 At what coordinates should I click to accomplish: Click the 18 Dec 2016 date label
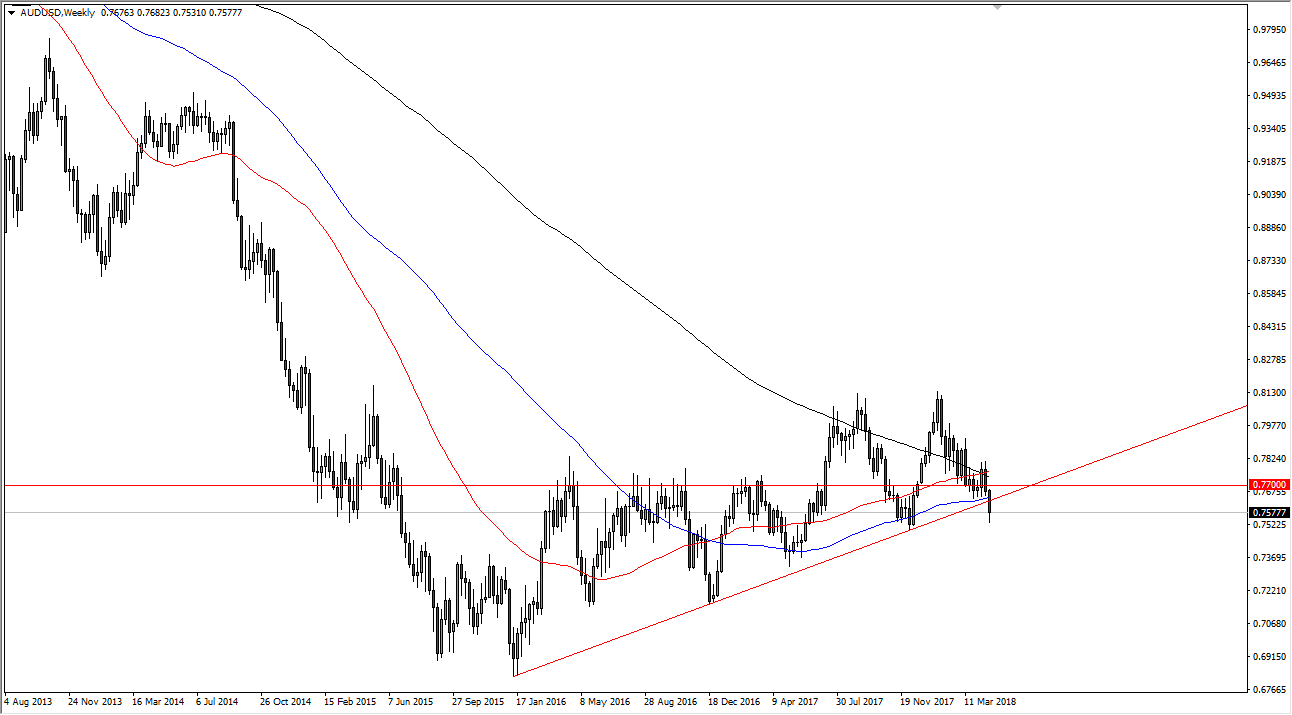[735, 702]
